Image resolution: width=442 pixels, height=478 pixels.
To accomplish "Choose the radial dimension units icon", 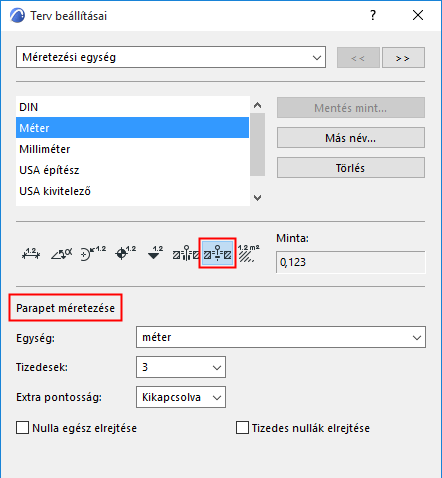I will 93,254.
